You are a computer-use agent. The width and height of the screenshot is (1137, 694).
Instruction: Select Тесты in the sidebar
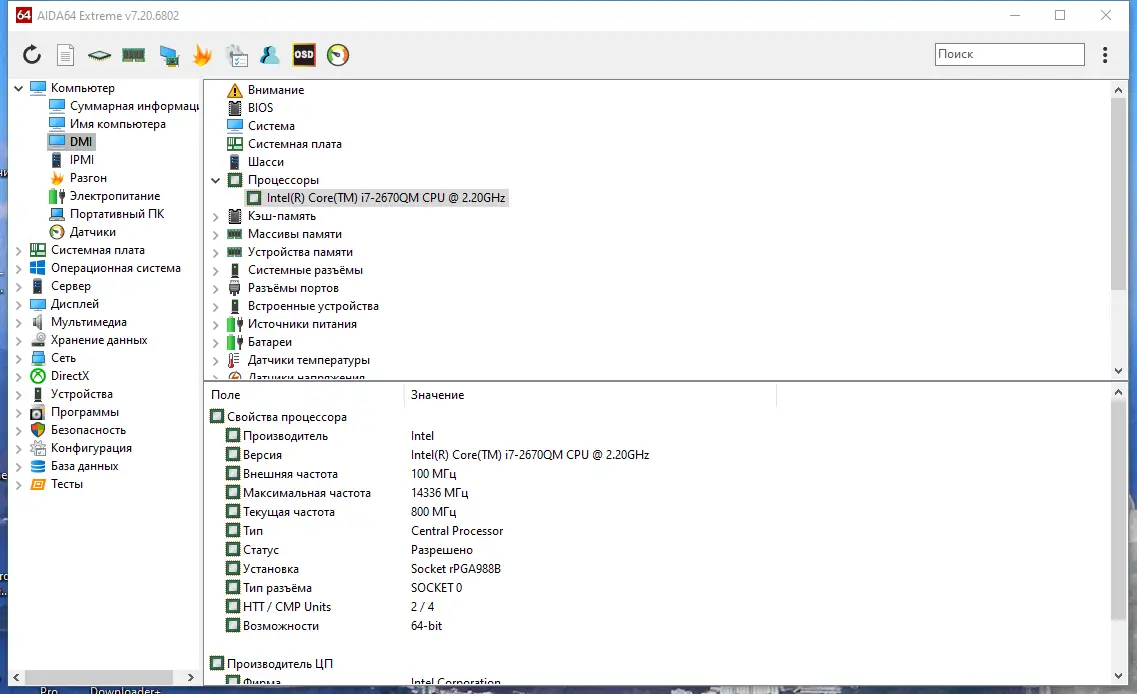click(67, 484)
